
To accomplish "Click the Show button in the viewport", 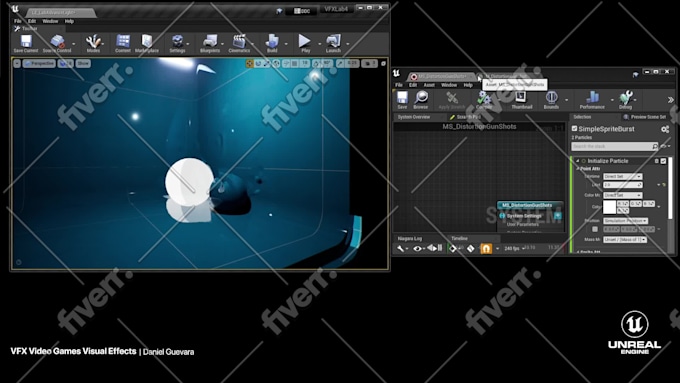I will [83, 64].
